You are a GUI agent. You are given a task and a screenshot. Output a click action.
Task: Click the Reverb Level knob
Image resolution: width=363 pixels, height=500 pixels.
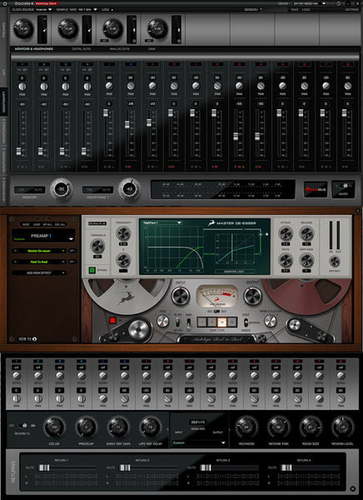click(342, 427)
